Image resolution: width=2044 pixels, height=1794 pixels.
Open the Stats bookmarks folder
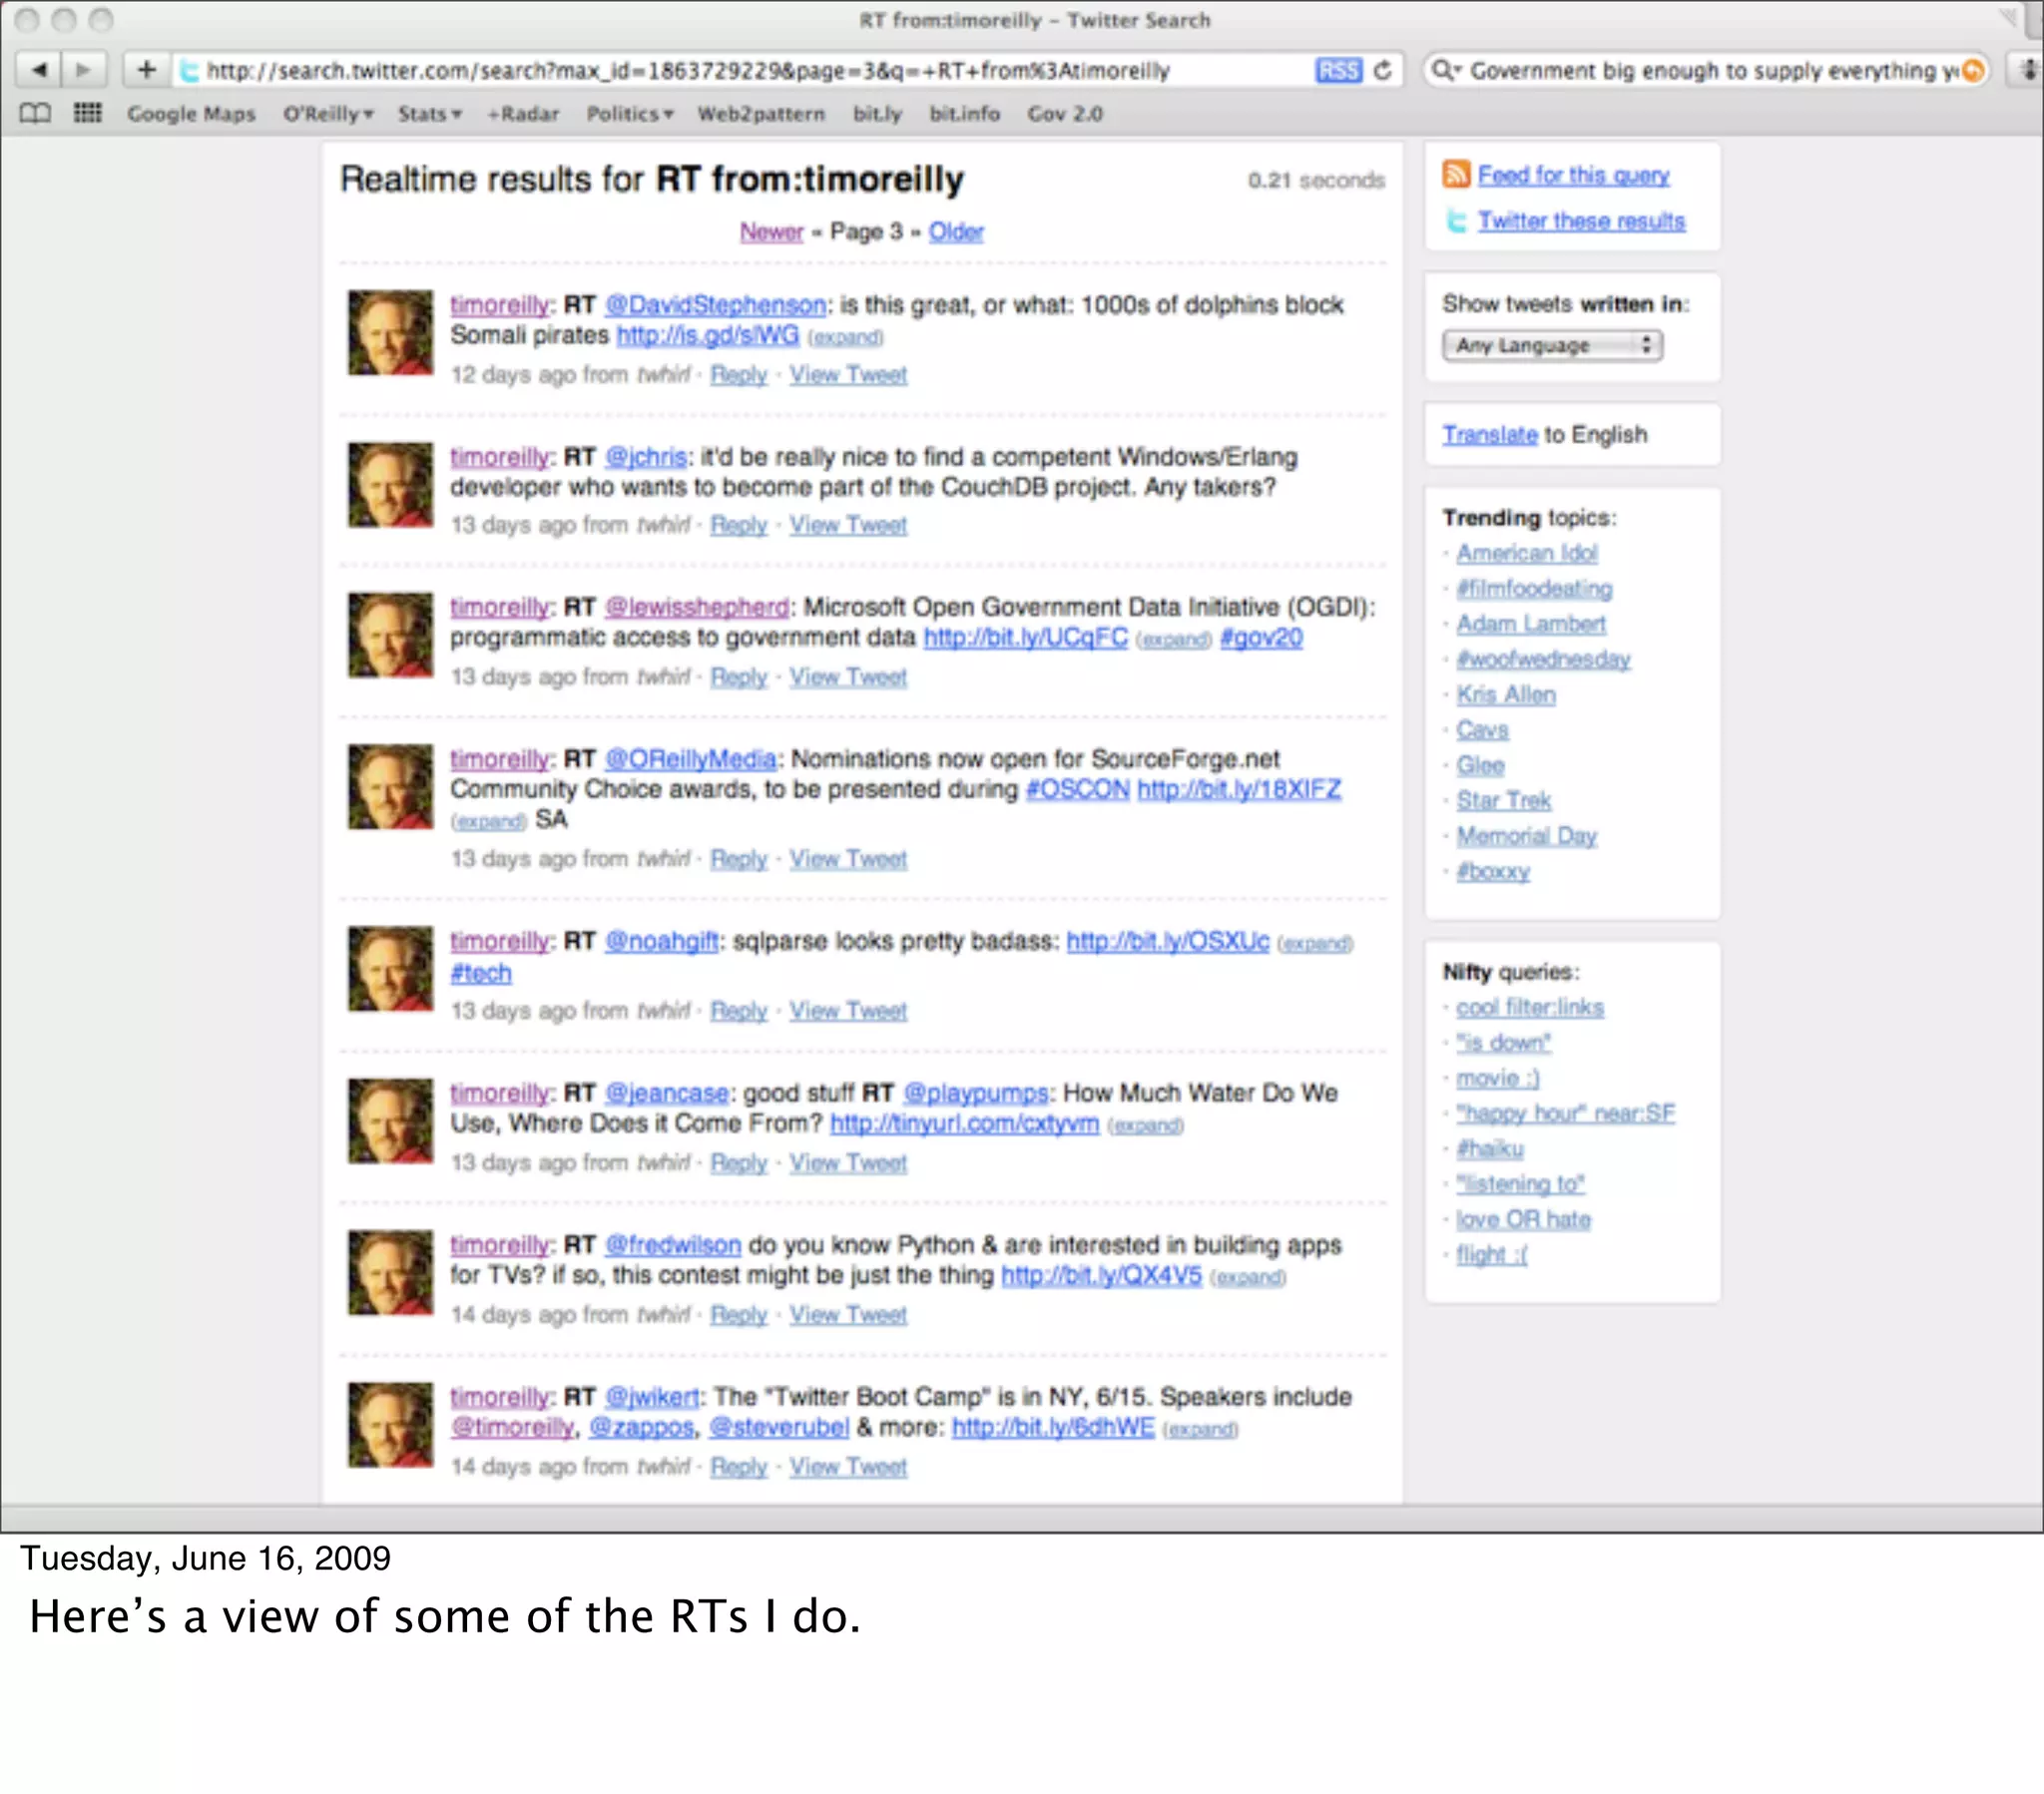coord(429,113)
